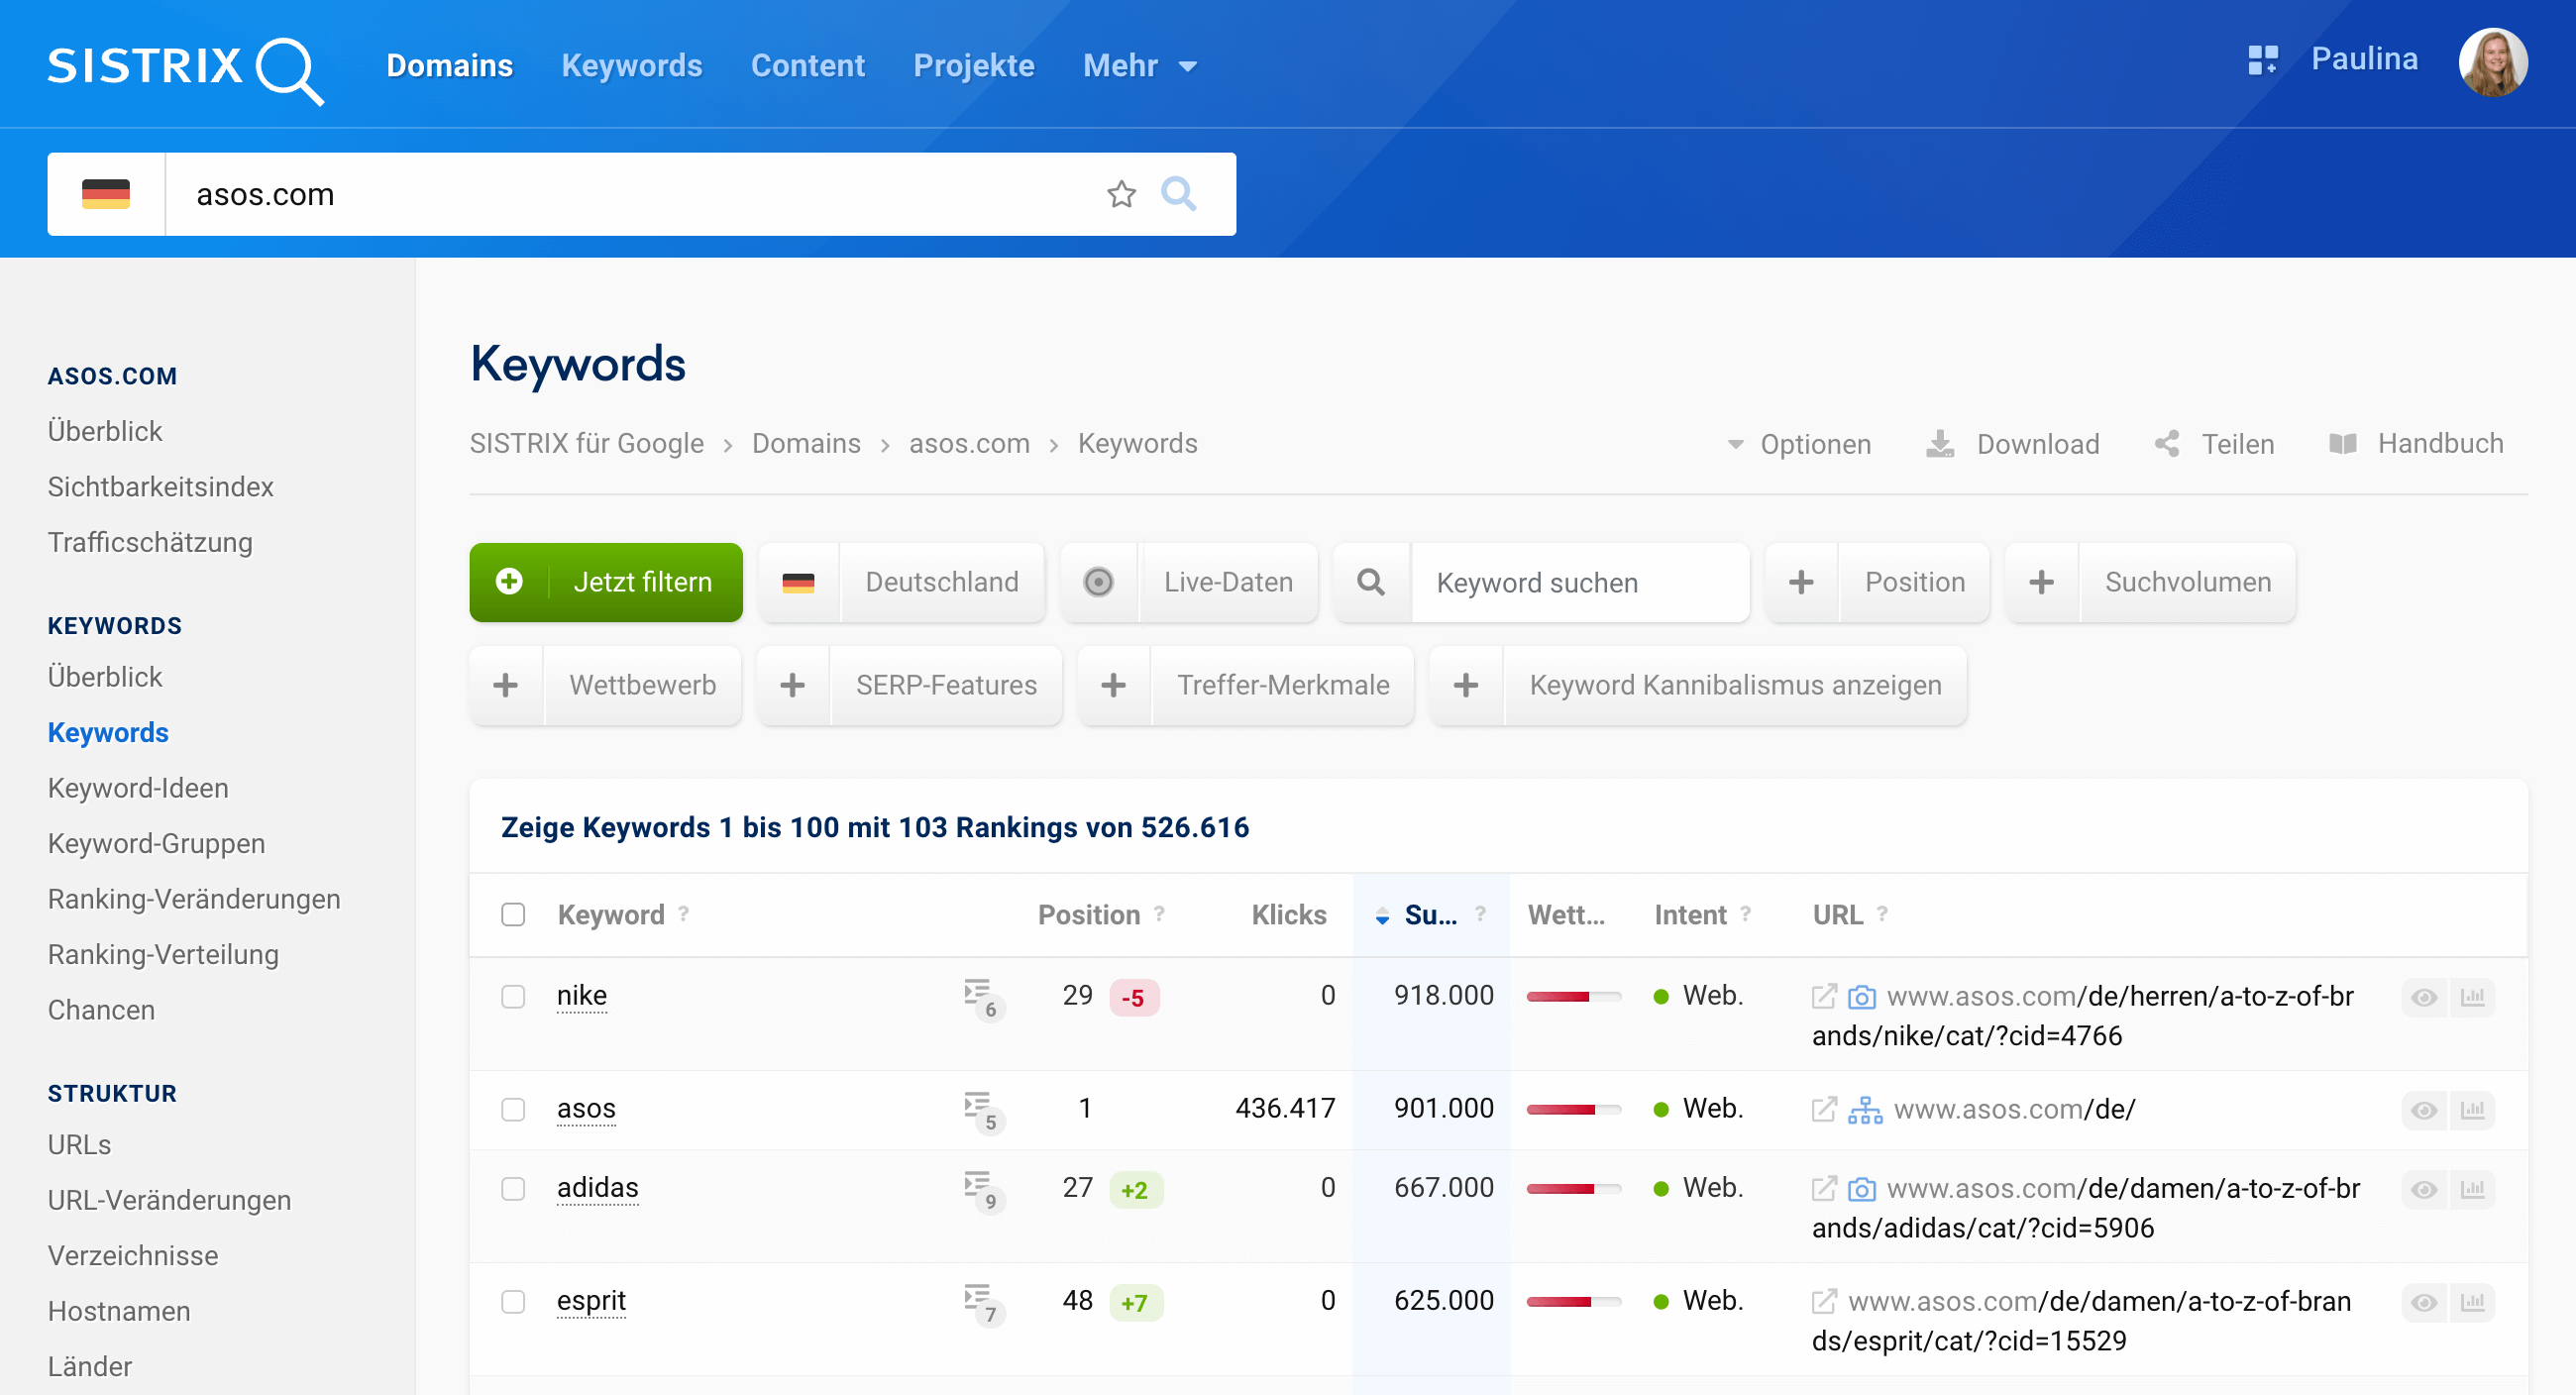Viewport: 2576px width, 1395px height.
Task: Tick the checkbox for the nike keyword
Action: (513, 997)
